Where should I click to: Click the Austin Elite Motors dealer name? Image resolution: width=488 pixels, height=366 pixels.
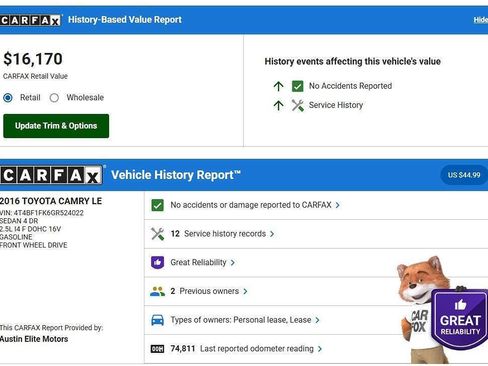[34, 339]
